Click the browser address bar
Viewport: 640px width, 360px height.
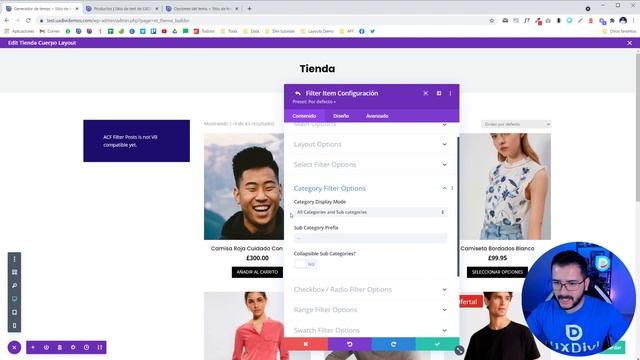pyautogui.click(x=261, y=20)
